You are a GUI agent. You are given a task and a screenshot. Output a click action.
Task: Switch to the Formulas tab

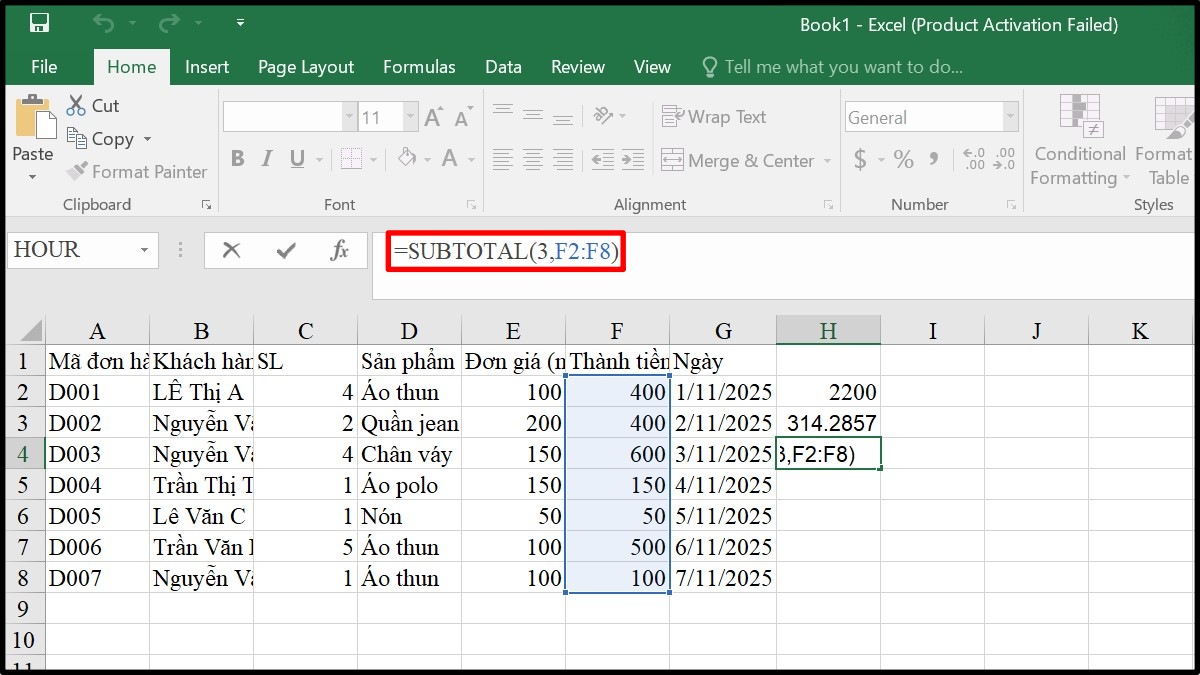click(419, 67)
